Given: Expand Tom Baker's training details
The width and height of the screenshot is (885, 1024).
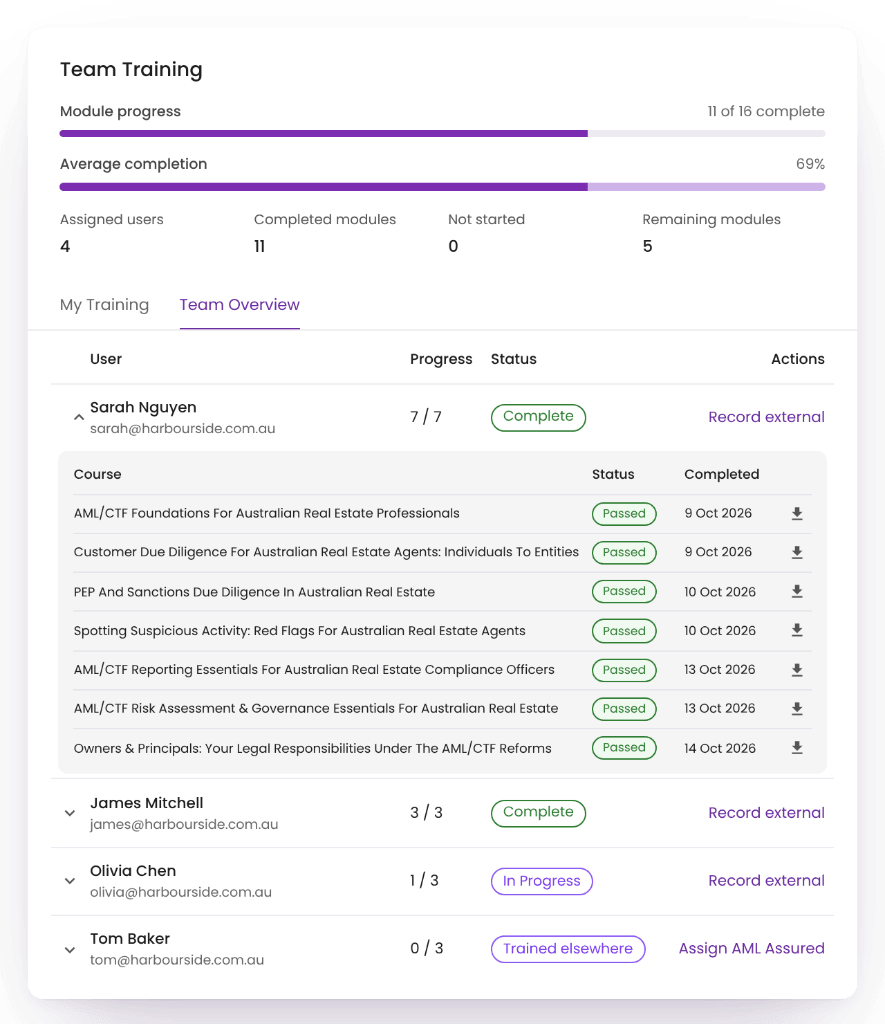Looking at the screenshot, I should click(x=70, y=950).
